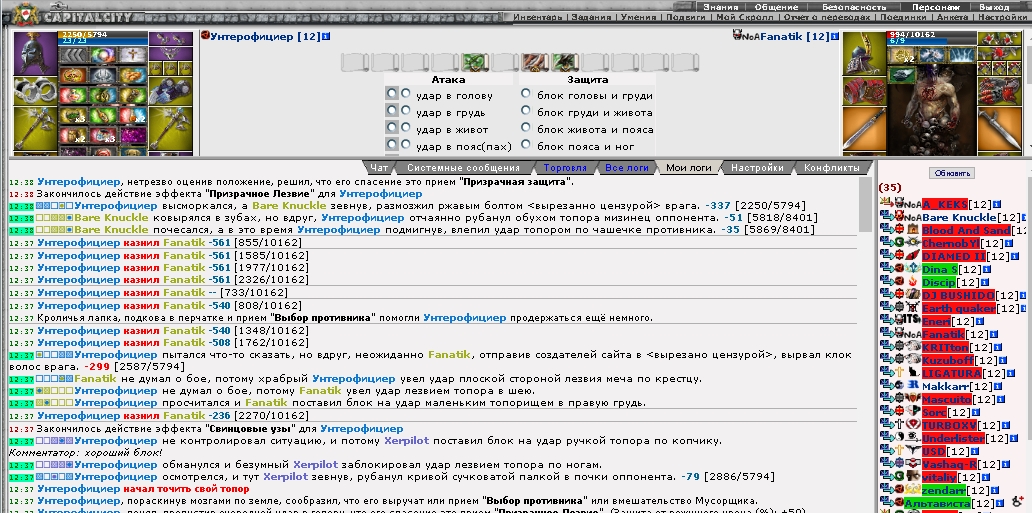The image size is (1032, 513).
Task: Click the Capital City crest logo
Action: click(24, 13)
